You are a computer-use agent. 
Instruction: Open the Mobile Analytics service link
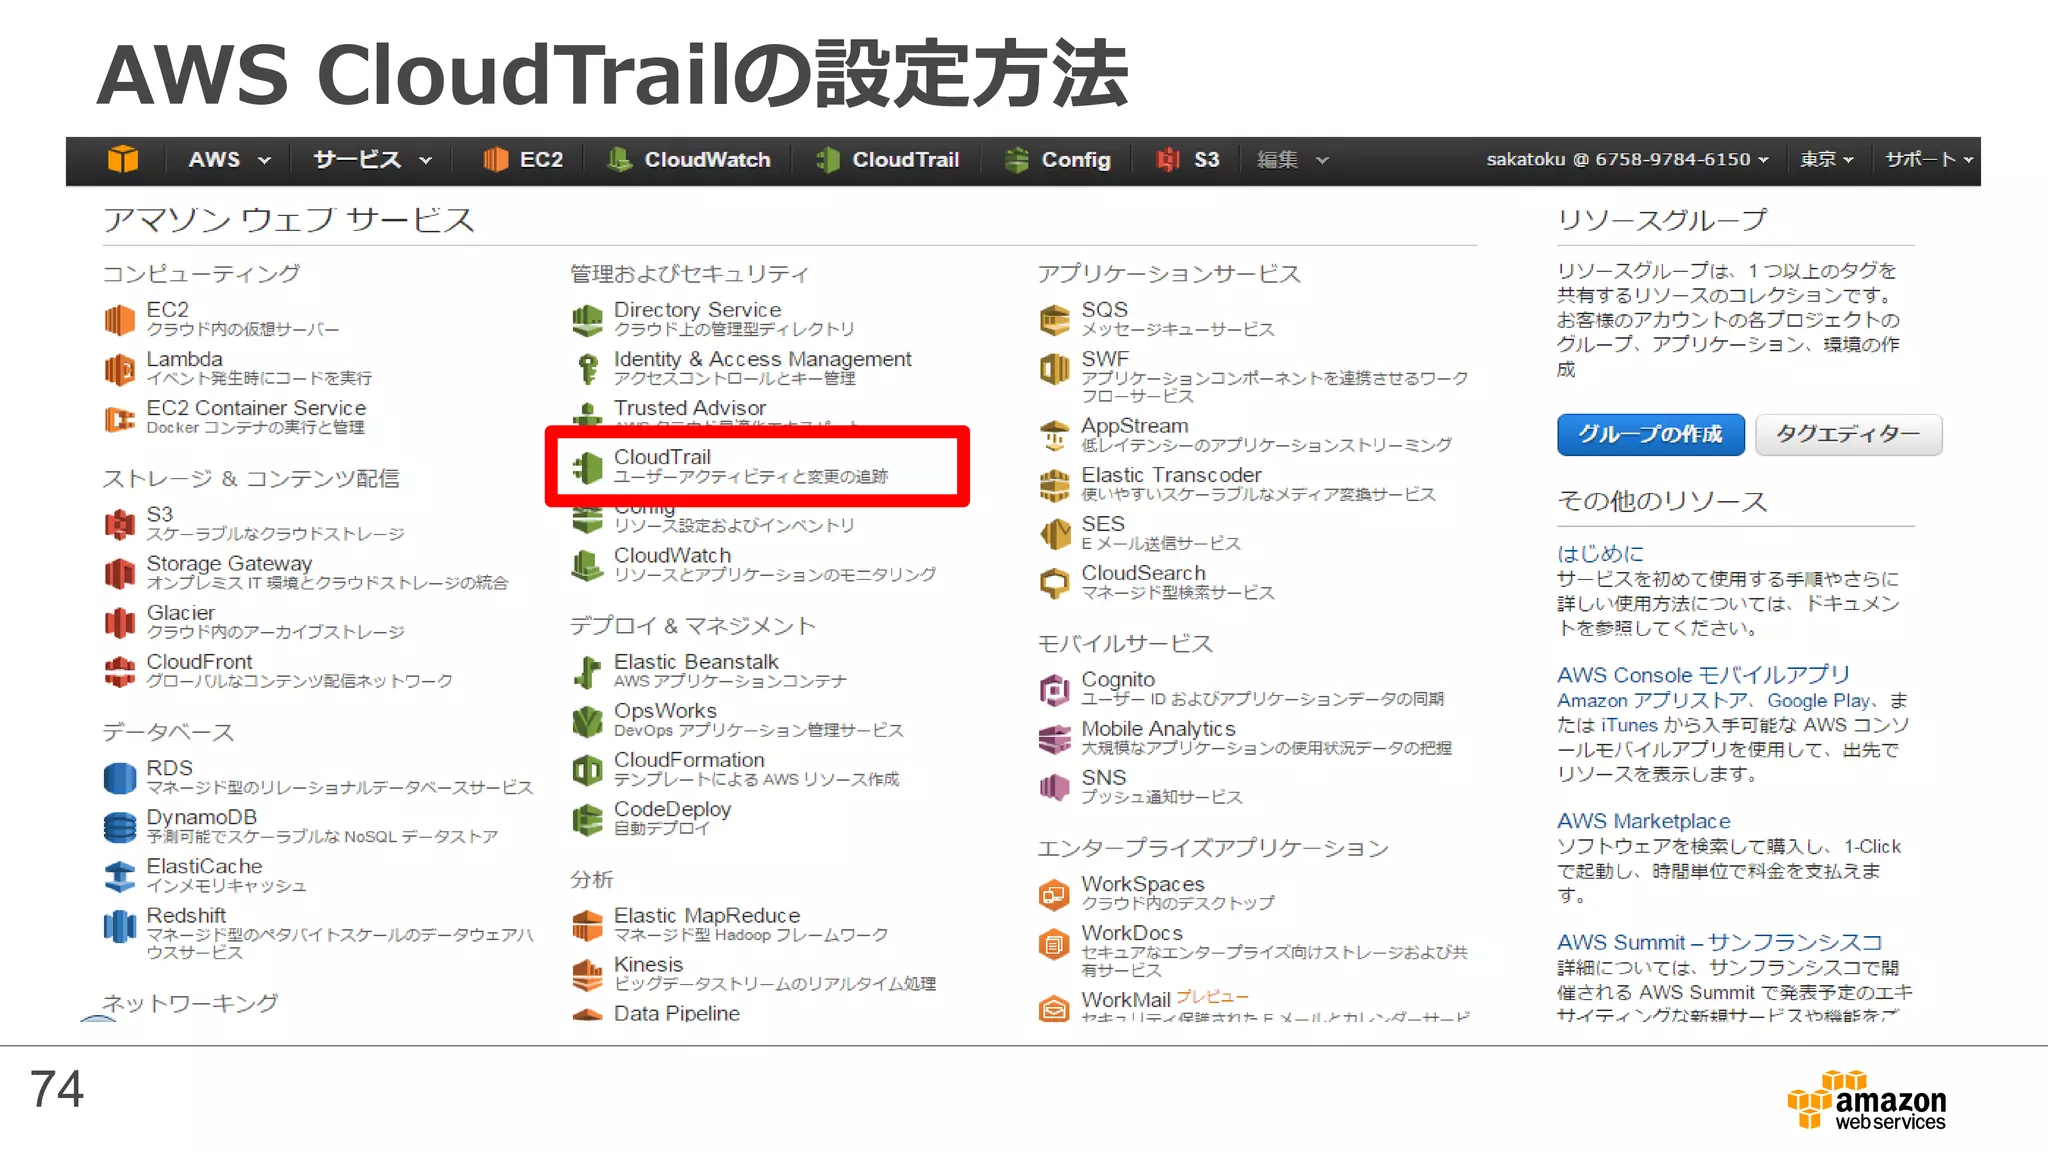tap(1158, 729)
